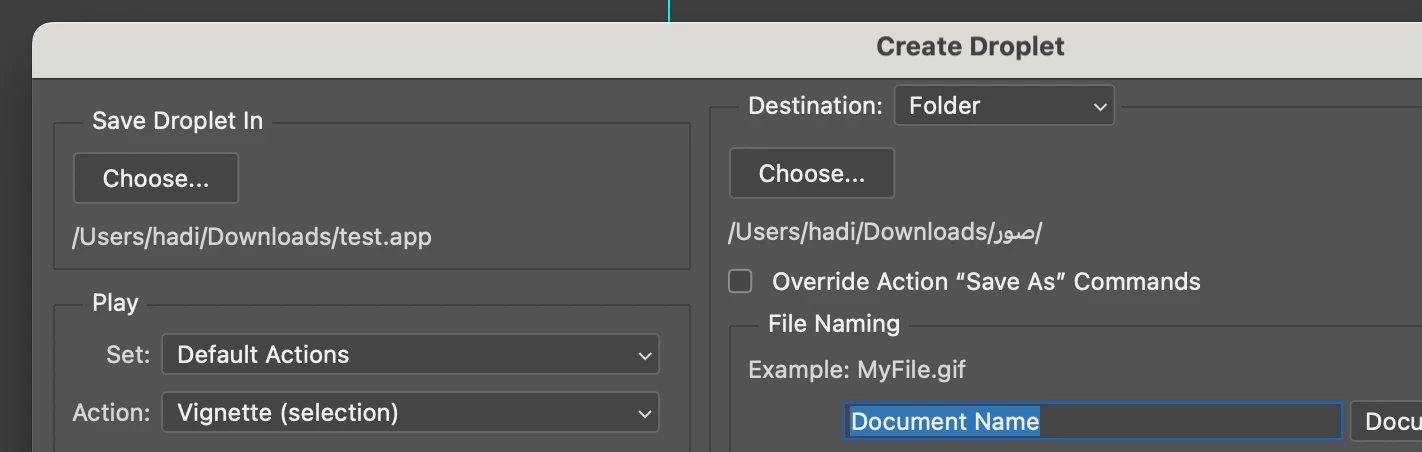1422x452 pixels.
Task: Click the destination path /Users/hadi/Downloads/صور/
Action: pyautogui.click(x=885, y=232)
